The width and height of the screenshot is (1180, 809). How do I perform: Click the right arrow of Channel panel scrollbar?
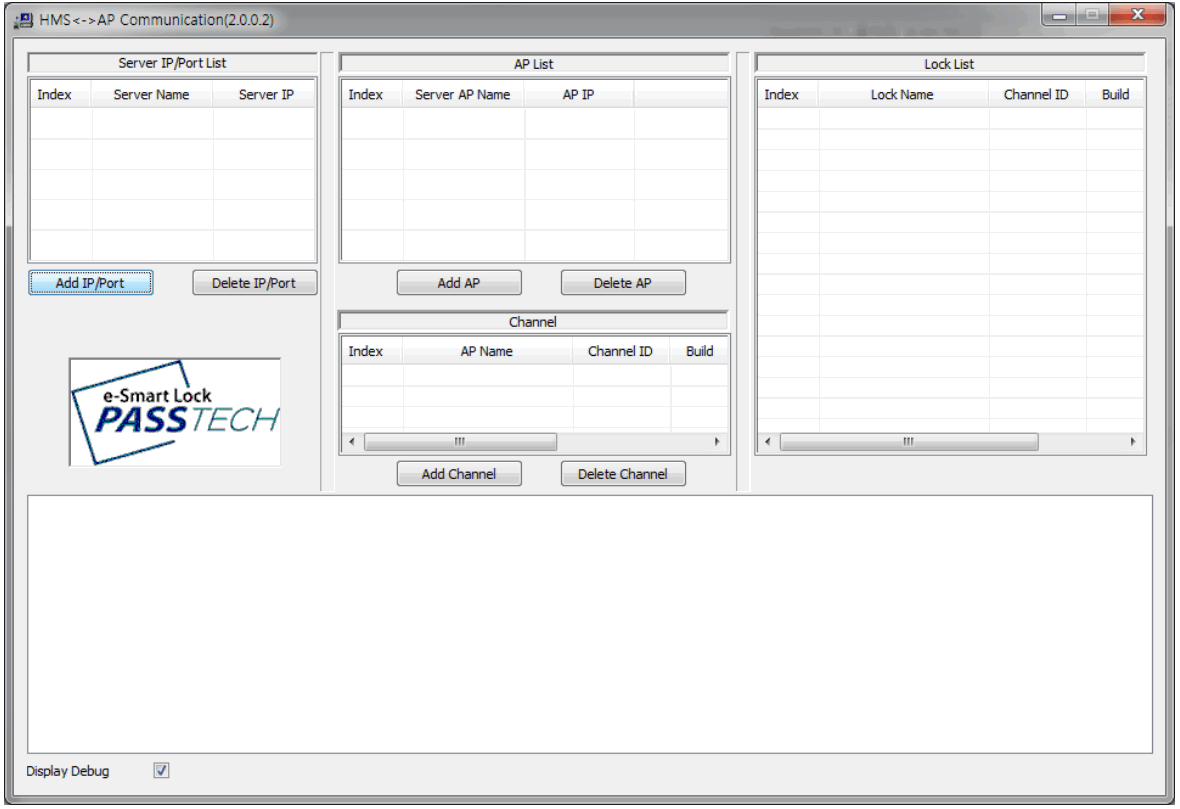point(717,441)
